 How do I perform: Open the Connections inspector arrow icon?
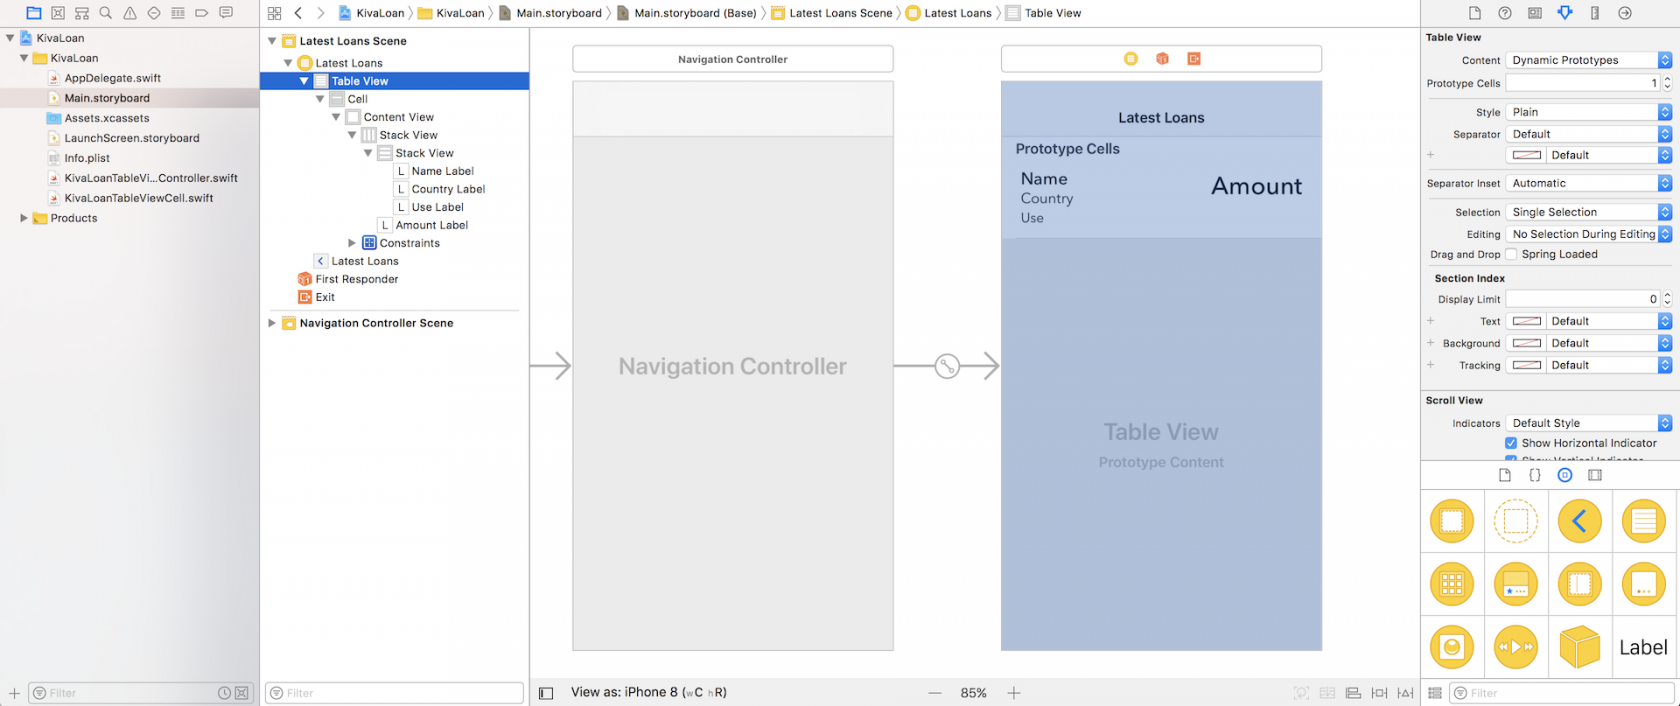[x=1625, y=13]
